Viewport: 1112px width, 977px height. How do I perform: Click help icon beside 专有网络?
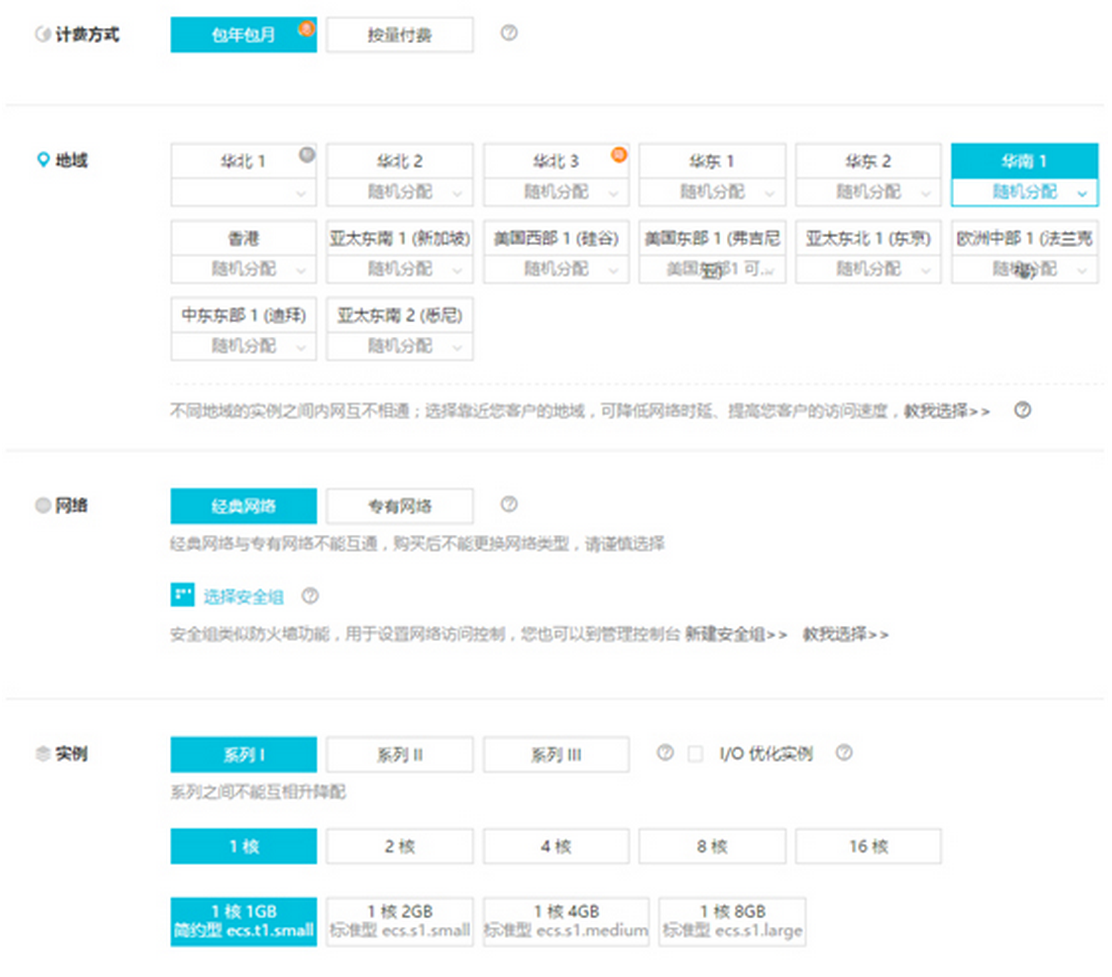tap(509, 504)
